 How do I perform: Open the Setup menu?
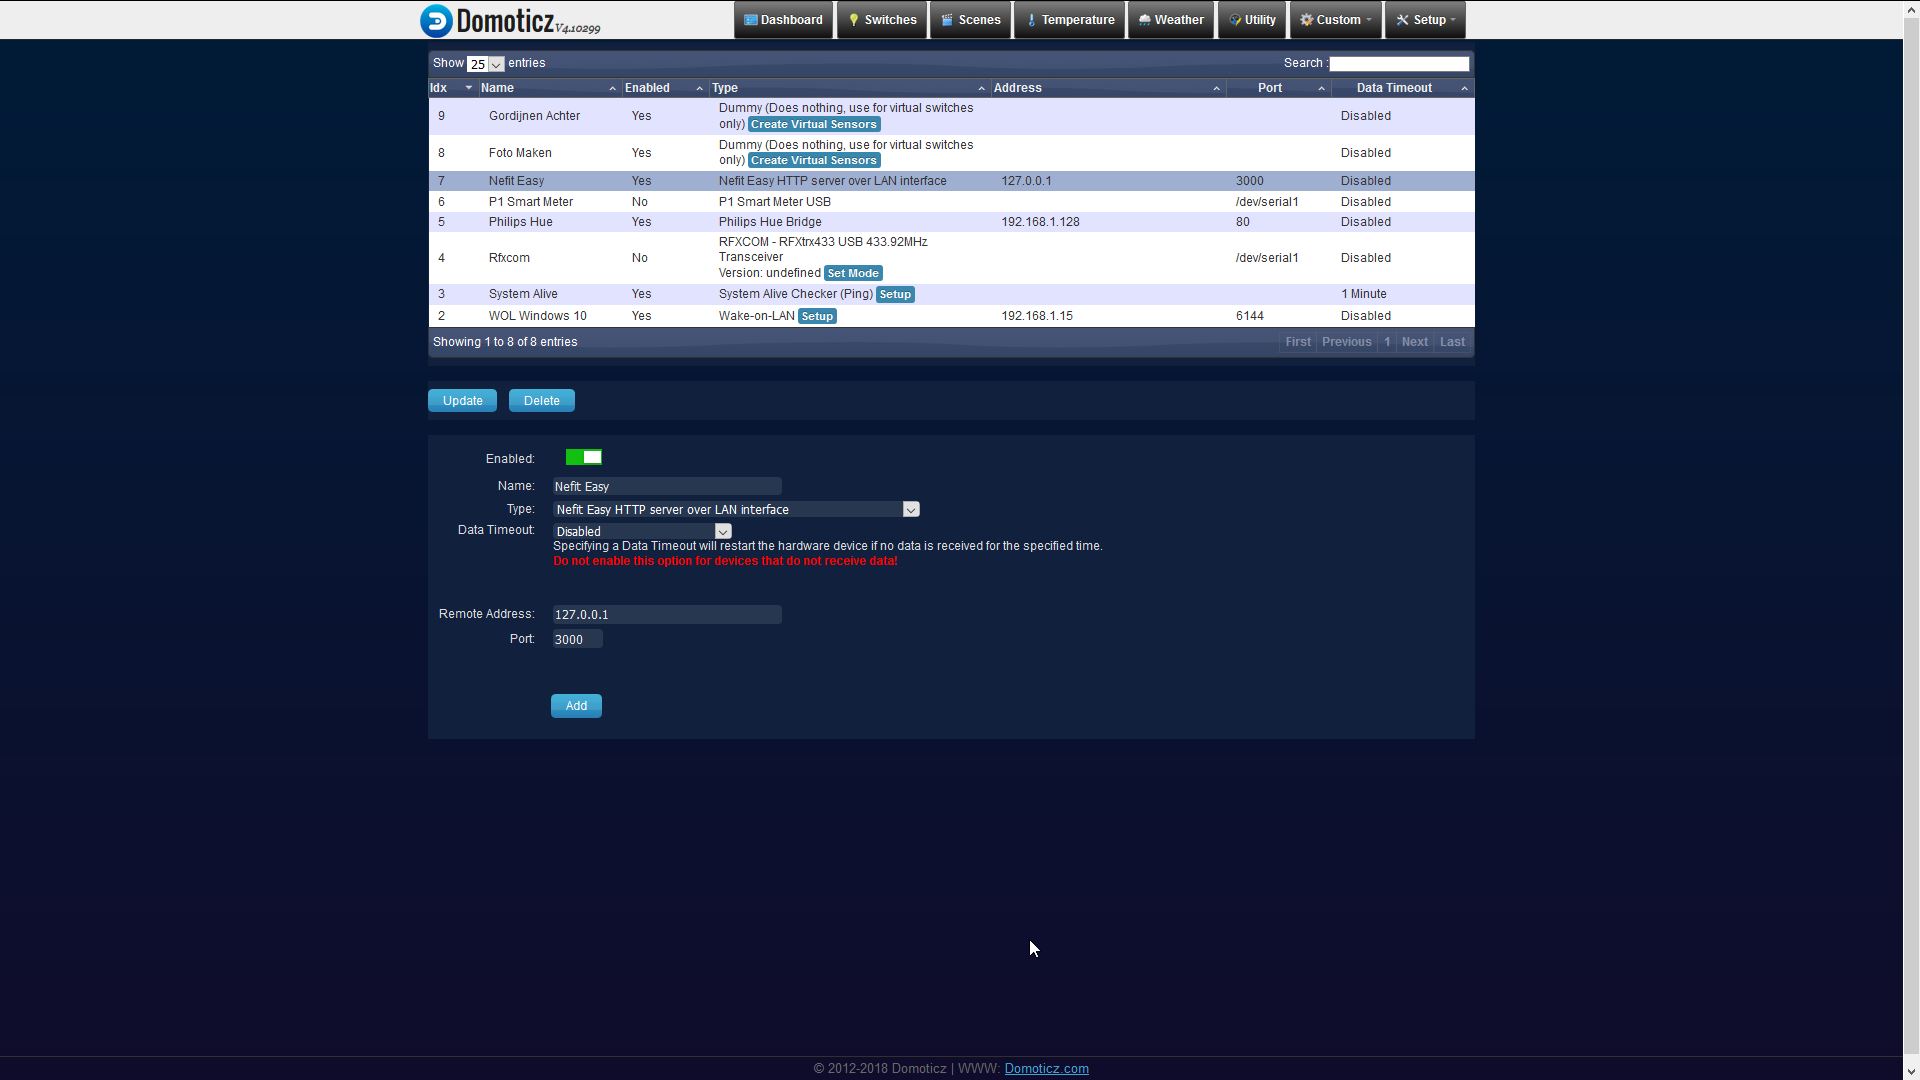point(1425,20)
